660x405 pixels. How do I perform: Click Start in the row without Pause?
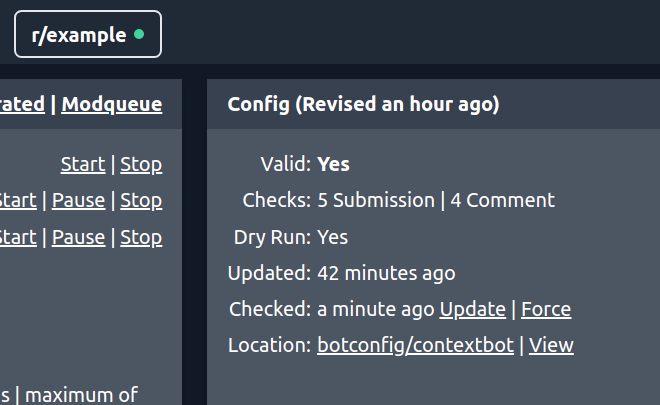point(83,164)
